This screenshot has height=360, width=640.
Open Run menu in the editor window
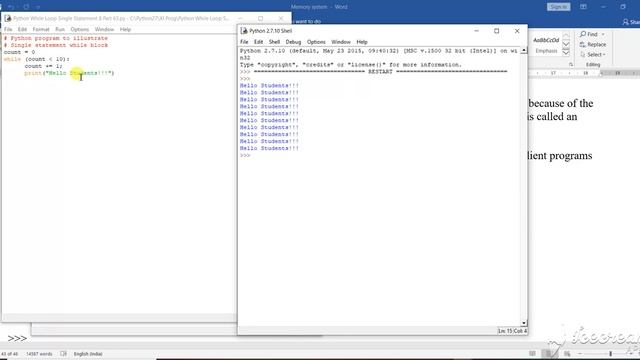[60, 29]
